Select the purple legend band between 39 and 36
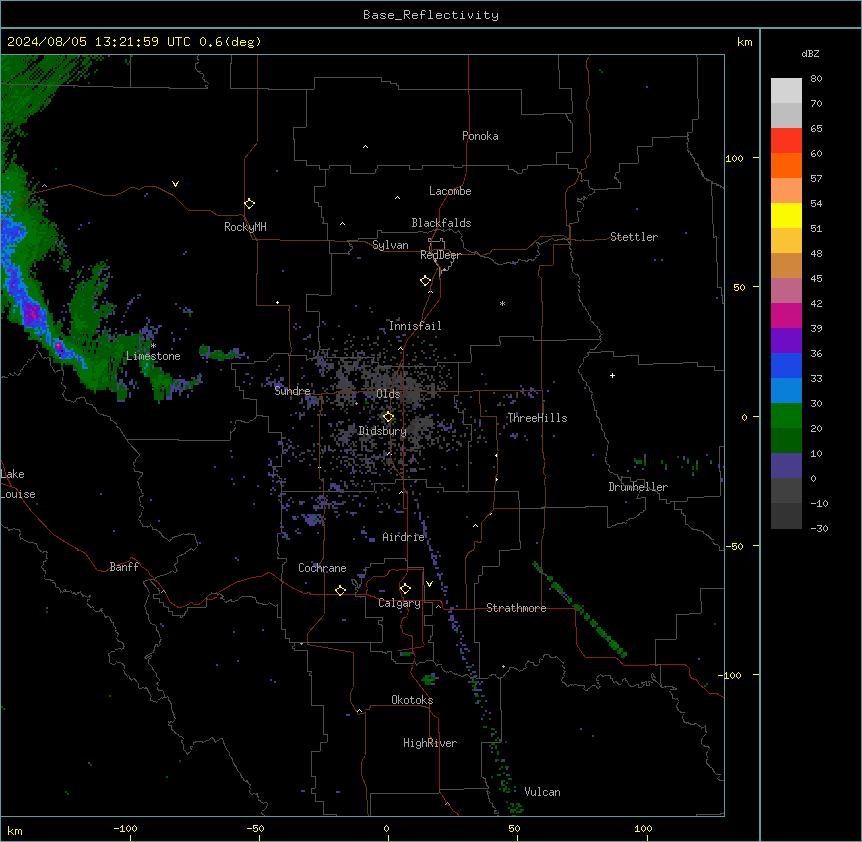The image size is (862, 842). (786, 341)
